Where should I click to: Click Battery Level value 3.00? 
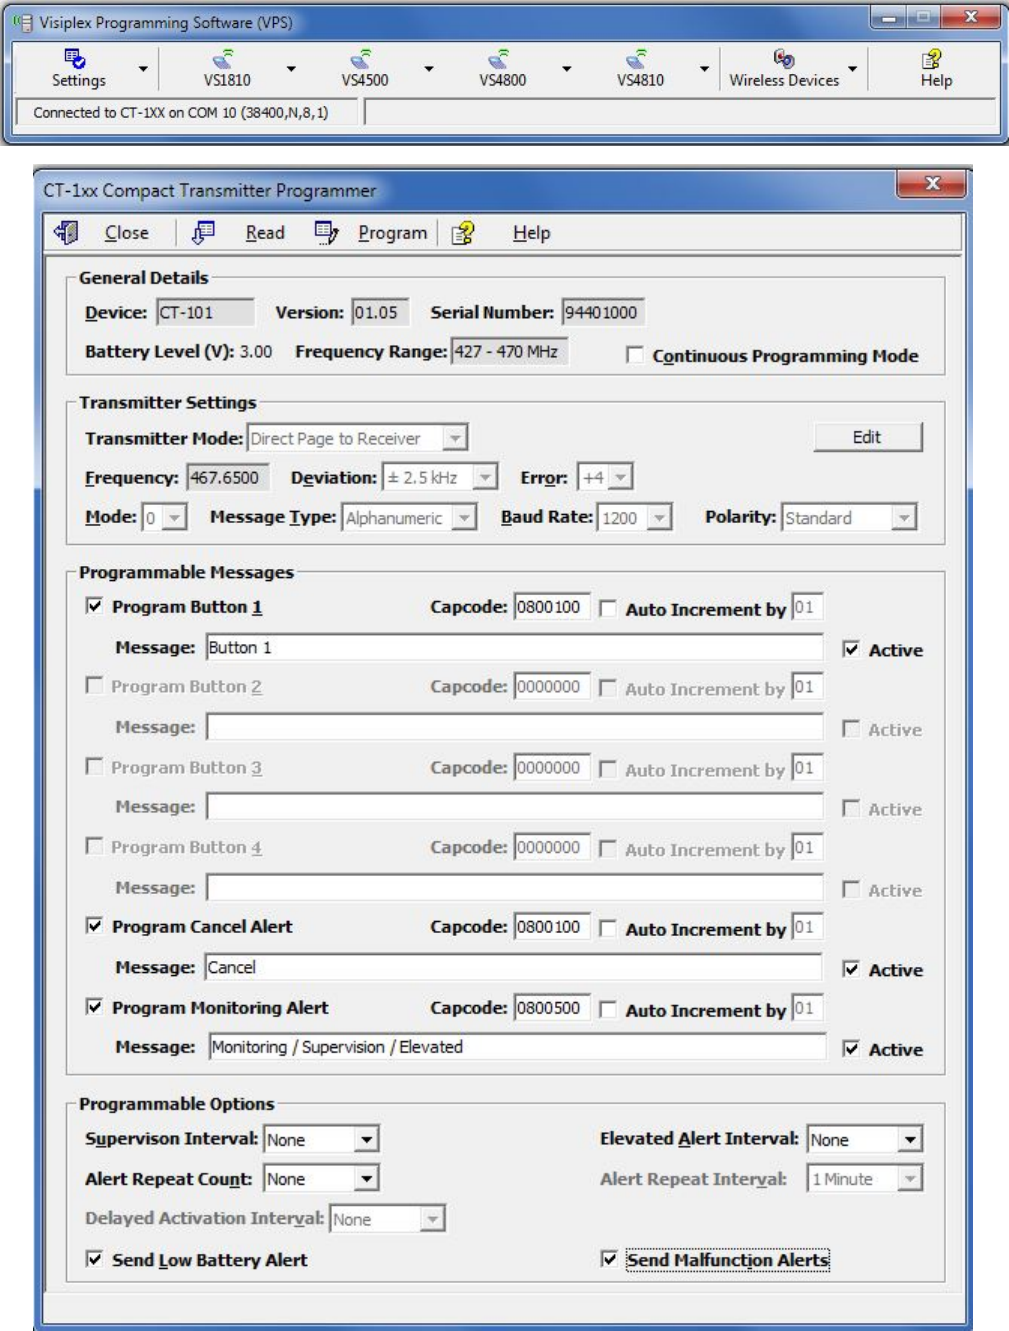pyautogui.click(x=256, y=351)
